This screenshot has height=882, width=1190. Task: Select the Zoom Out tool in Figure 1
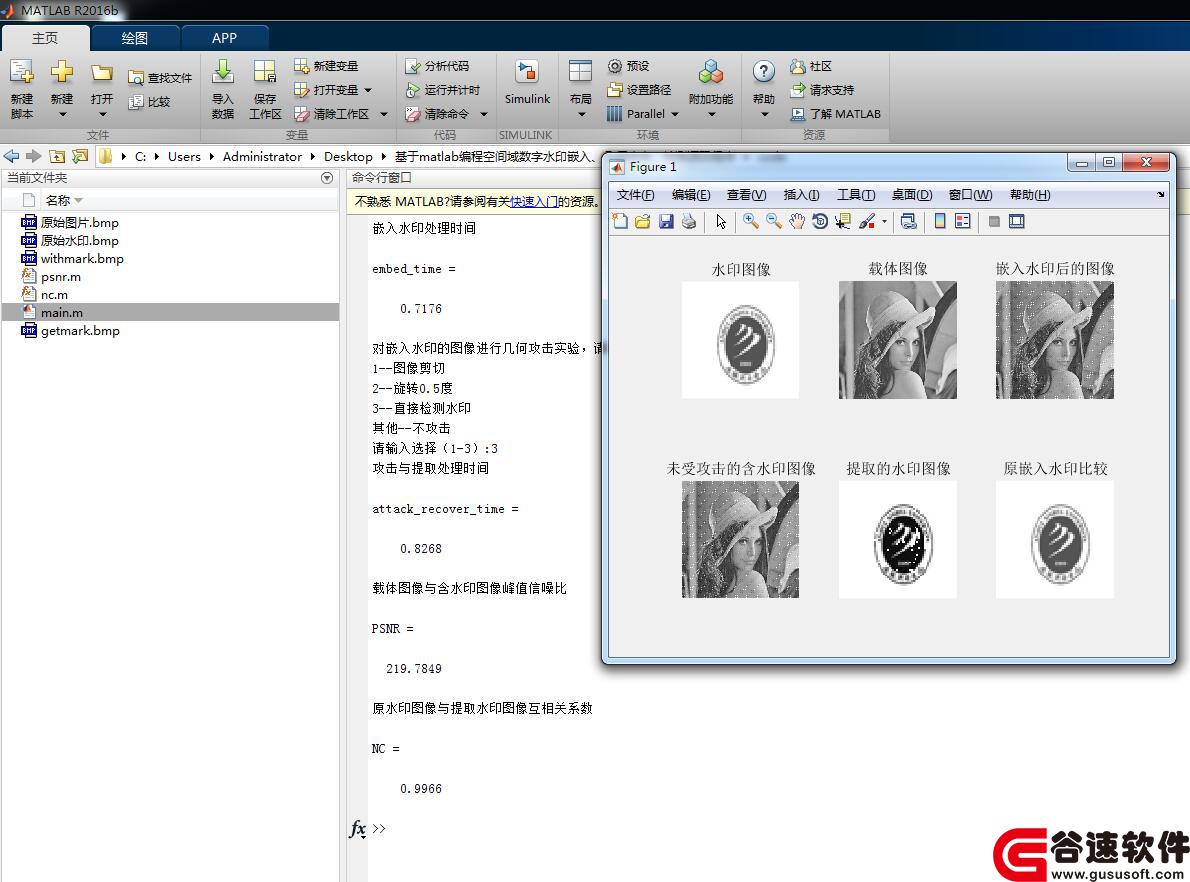[773, 221]
